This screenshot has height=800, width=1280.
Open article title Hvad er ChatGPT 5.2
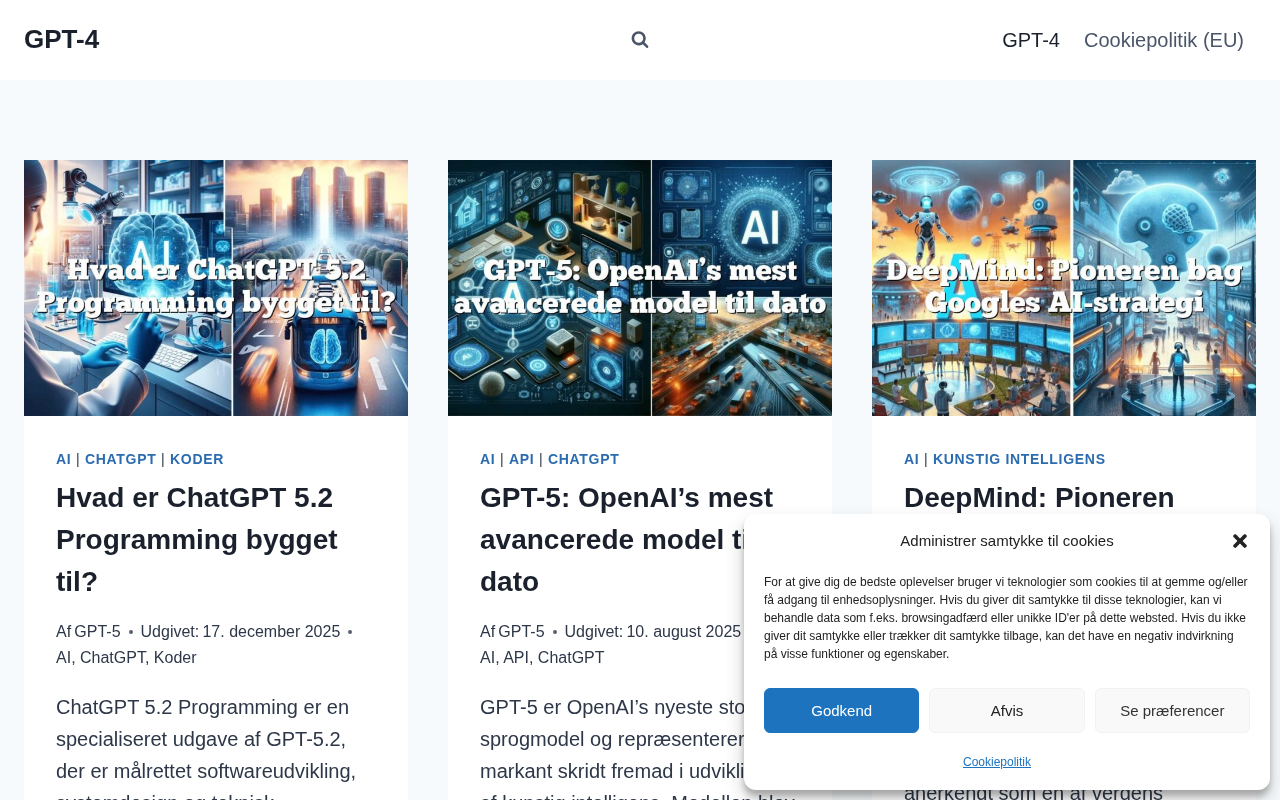[196, 538]
